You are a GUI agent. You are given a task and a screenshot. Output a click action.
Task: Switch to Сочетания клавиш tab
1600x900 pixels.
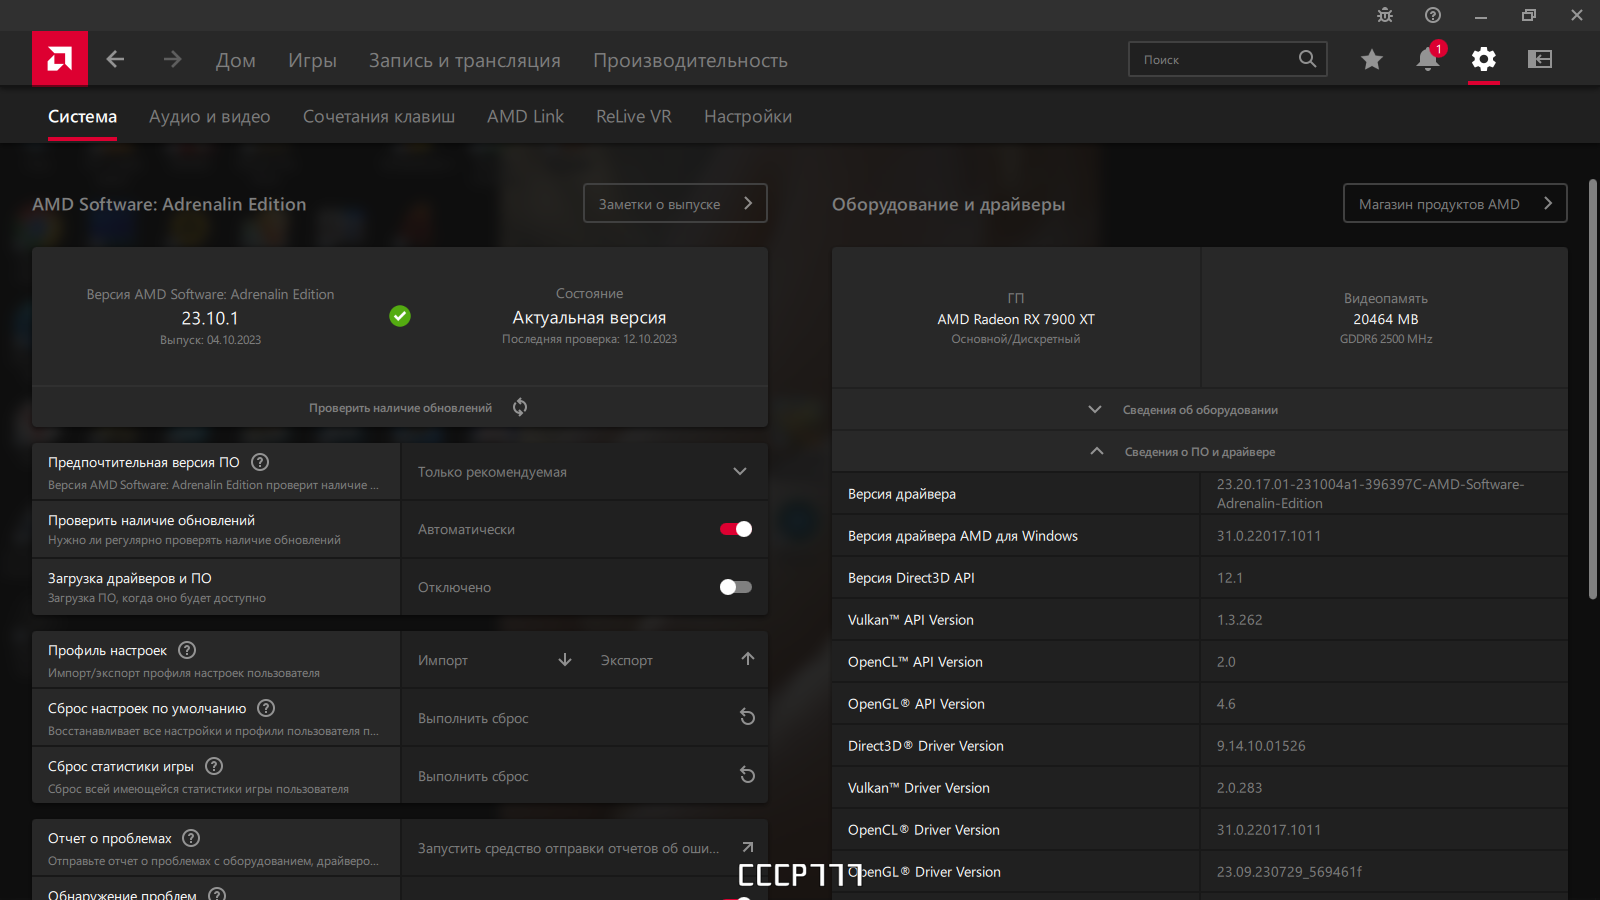coord(379,116)
